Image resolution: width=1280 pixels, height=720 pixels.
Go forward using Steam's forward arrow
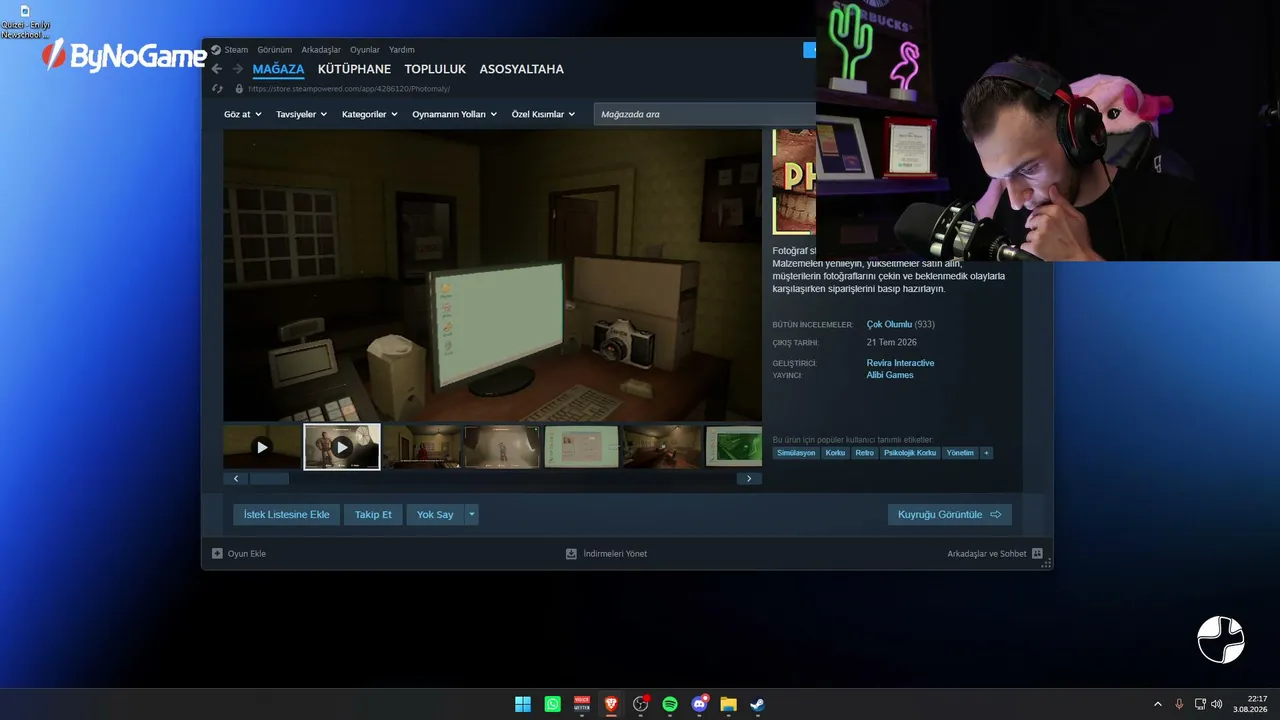[x=238, y=69]
